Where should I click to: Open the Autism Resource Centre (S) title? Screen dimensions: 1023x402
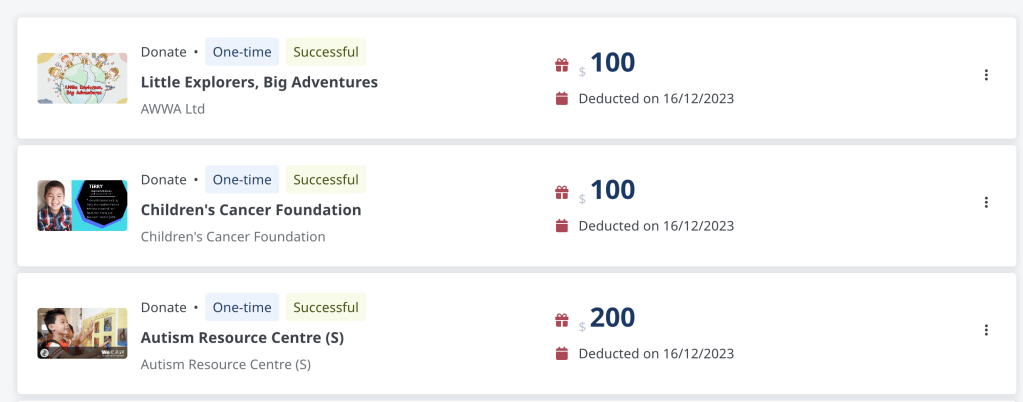click(x=242, y=338)
